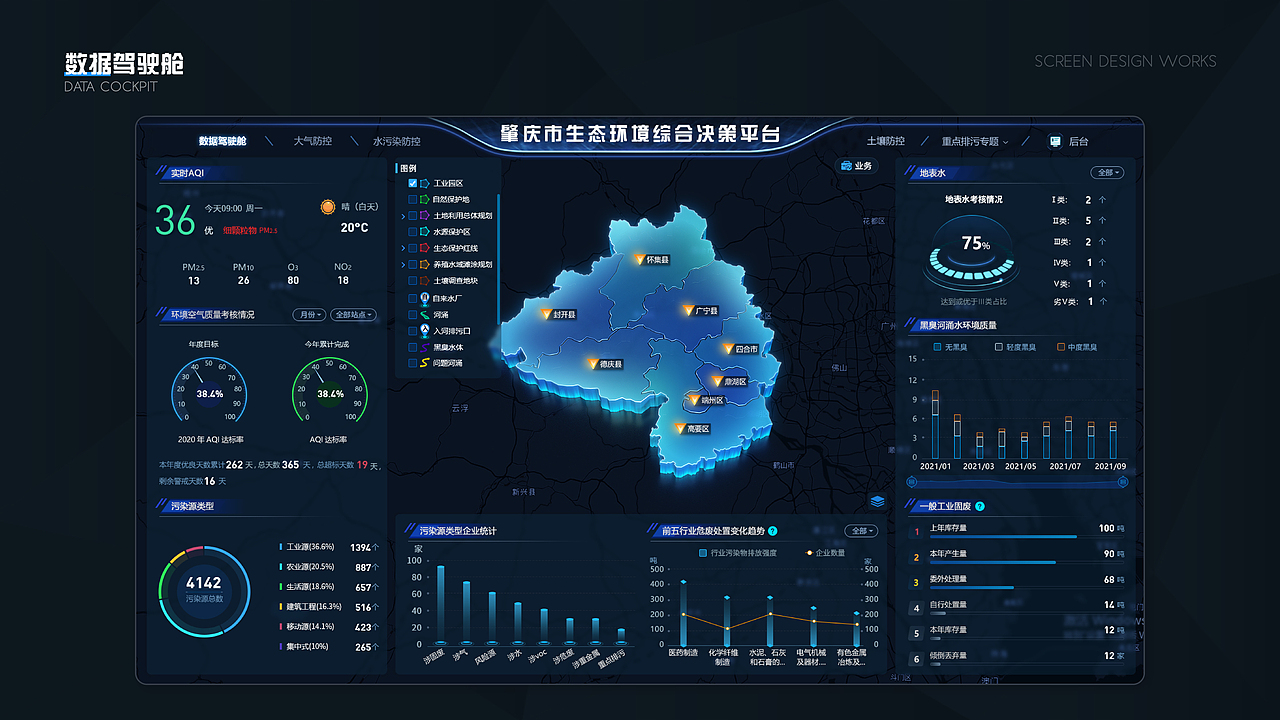This screenshot has width=1280, height=720.
Task: Click the sunny weather icon
Action: coord(327,207)
